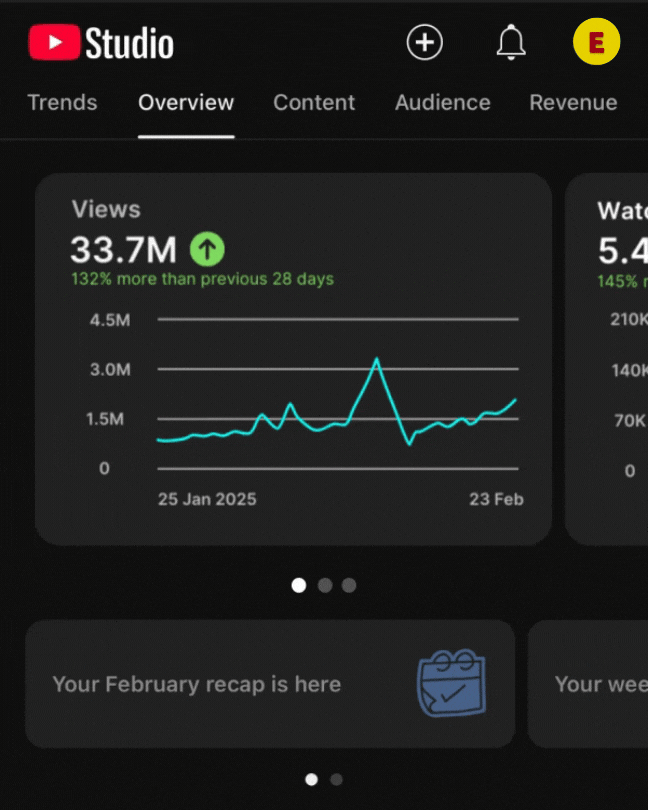
Task: Go to the Revenue tab
Action: [573, 102]
